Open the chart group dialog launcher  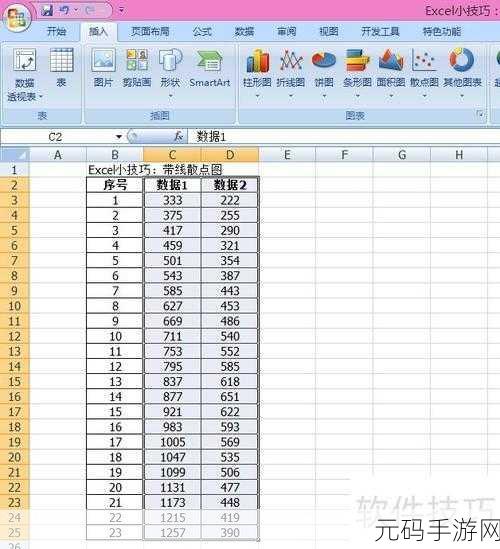pos(480,114)
